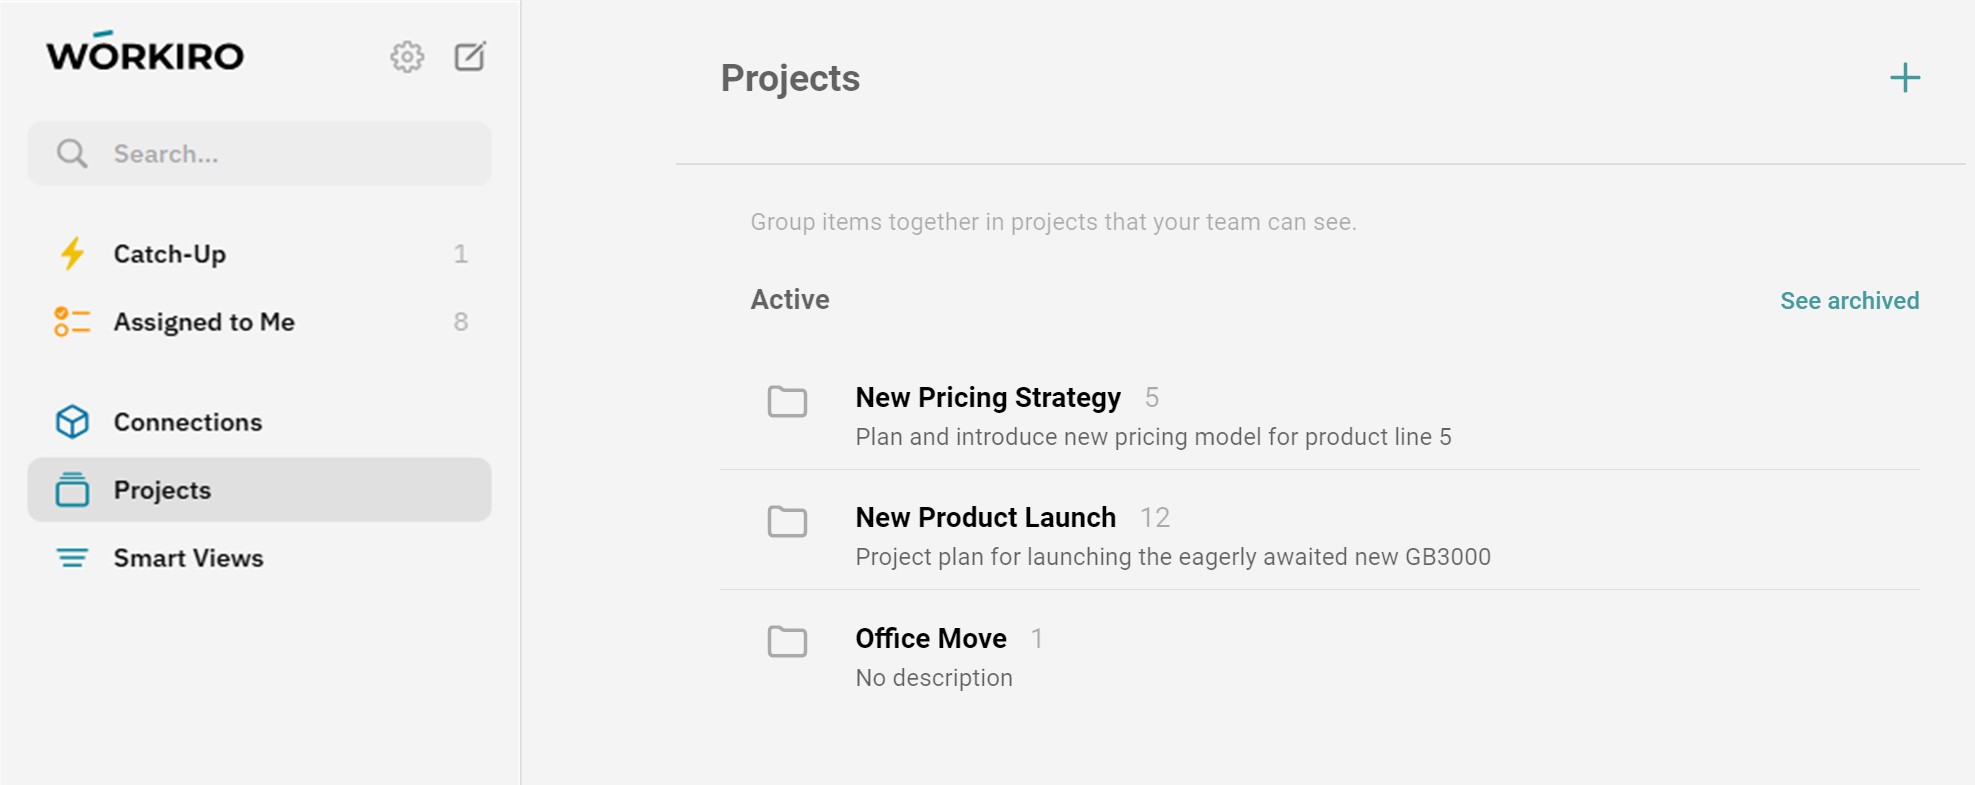Click the Workiro logo

(x=145, y=54)
